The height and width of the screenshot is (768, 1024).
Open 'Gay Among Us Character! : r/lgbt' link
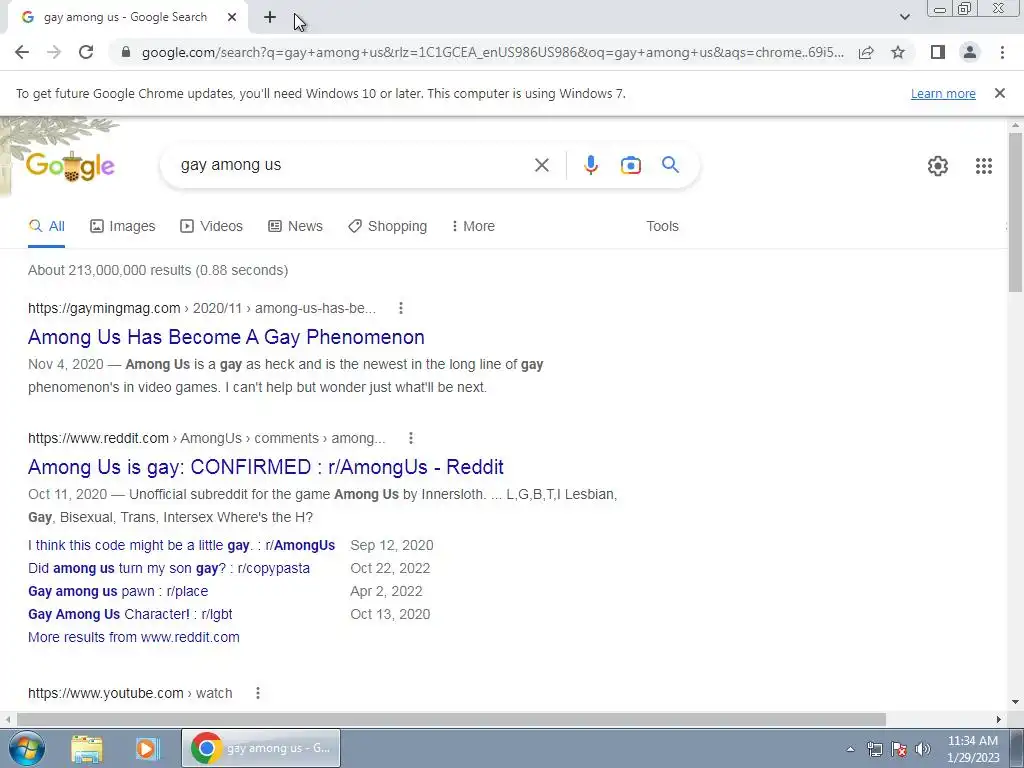click(x=130, y=614)
